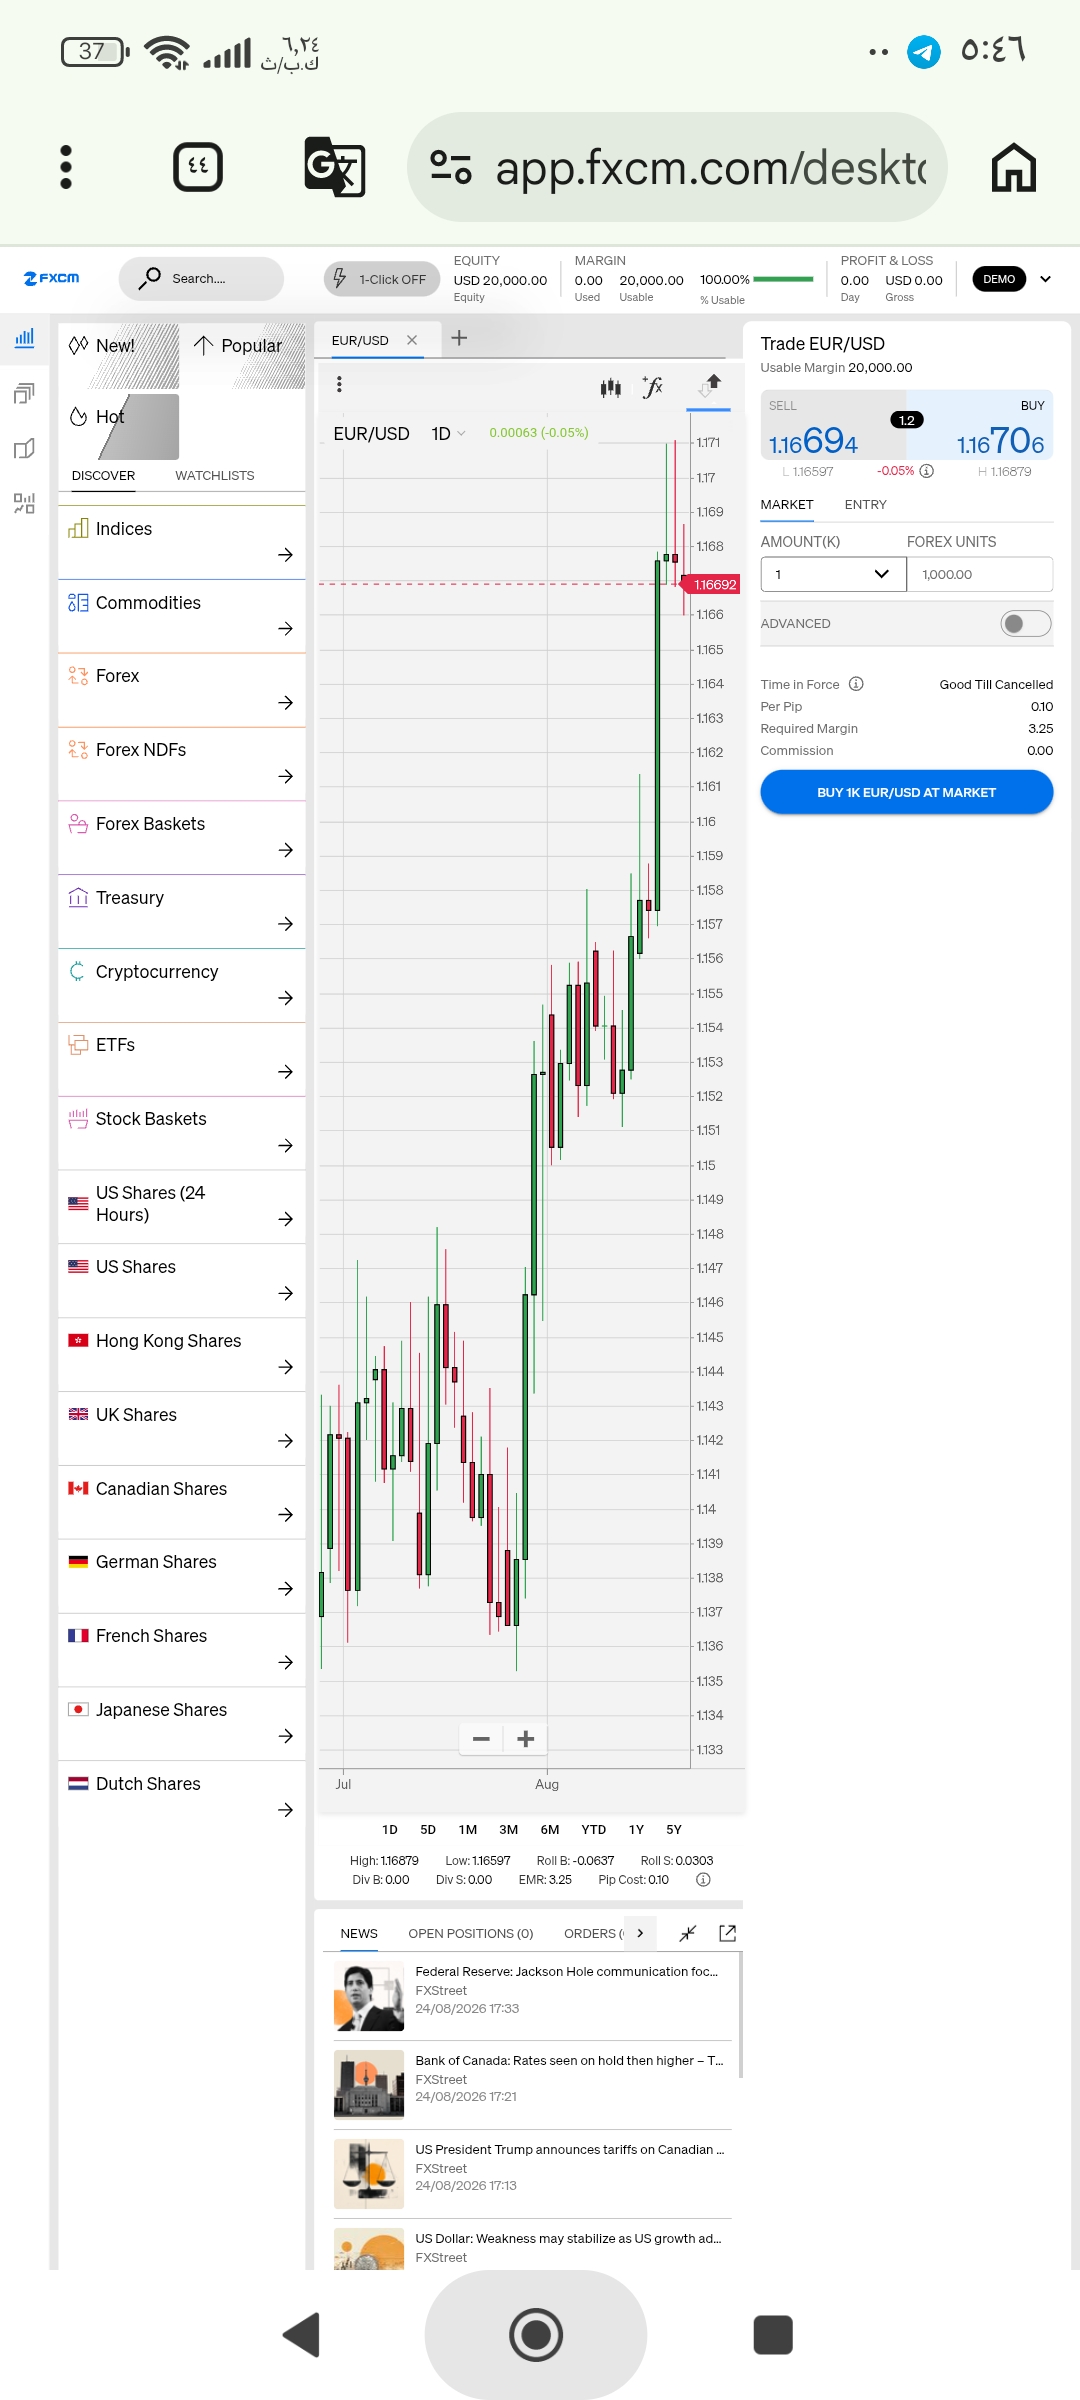Tap the Android recent apps button

773,2335
